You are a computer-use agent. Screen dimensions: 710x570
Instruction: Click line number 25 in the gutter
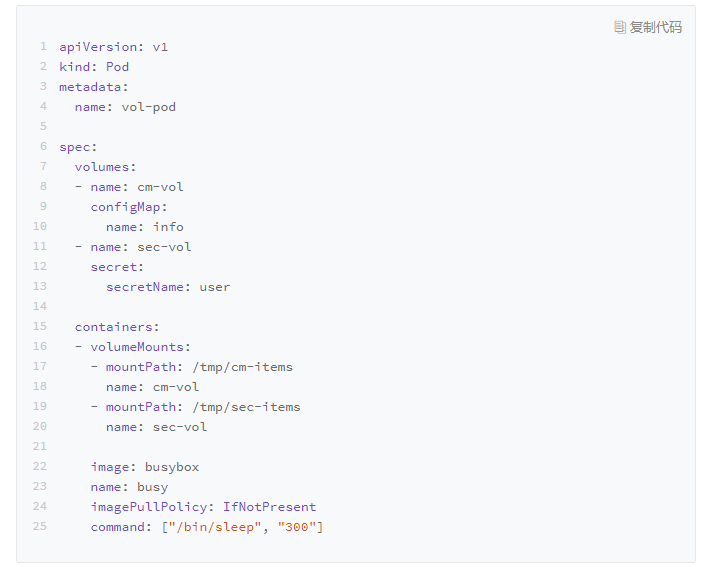point(40,527)
